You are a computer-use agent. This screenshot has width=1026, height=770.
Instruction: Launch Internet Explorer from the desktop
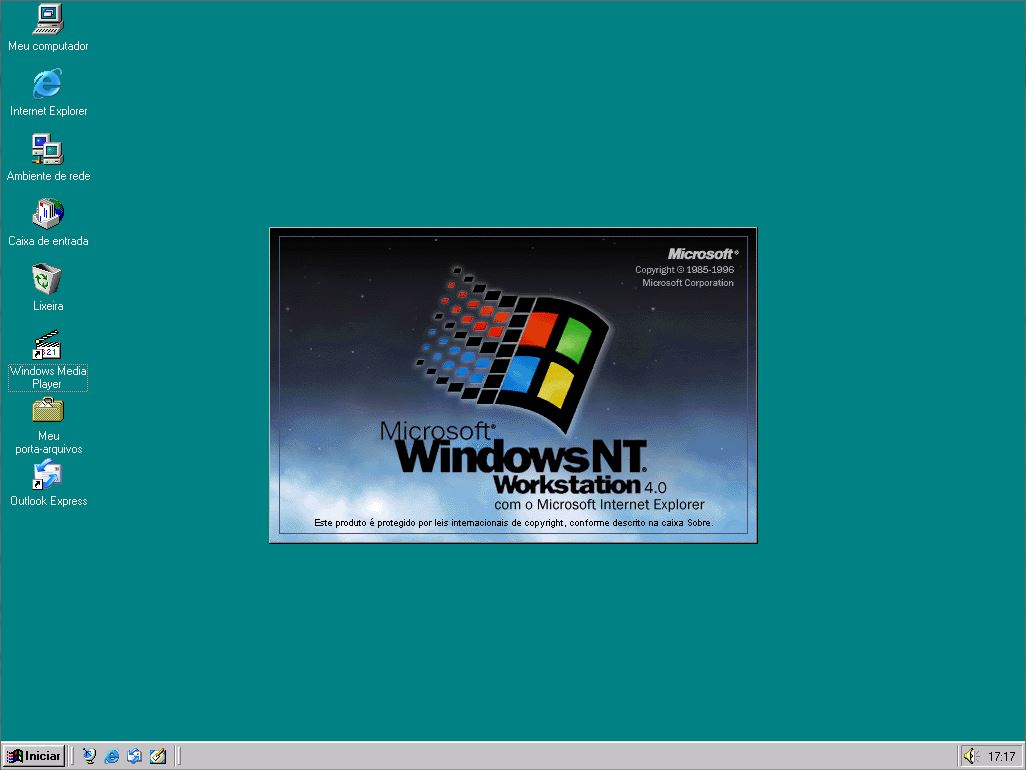pos(47,85)
